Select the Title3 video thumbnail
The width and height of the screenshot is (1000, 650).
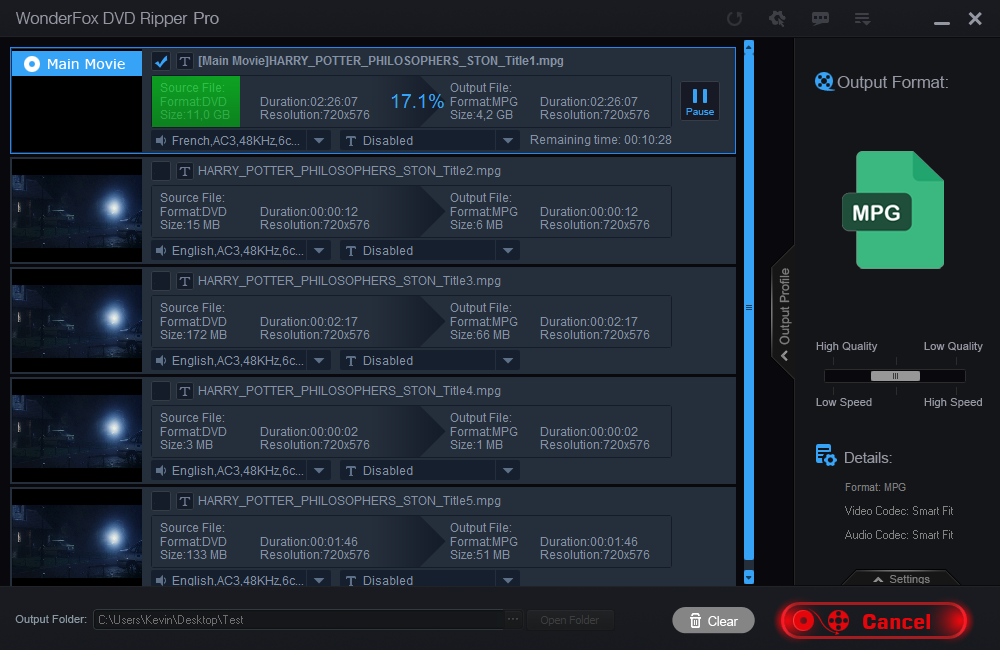click(77, 320)
